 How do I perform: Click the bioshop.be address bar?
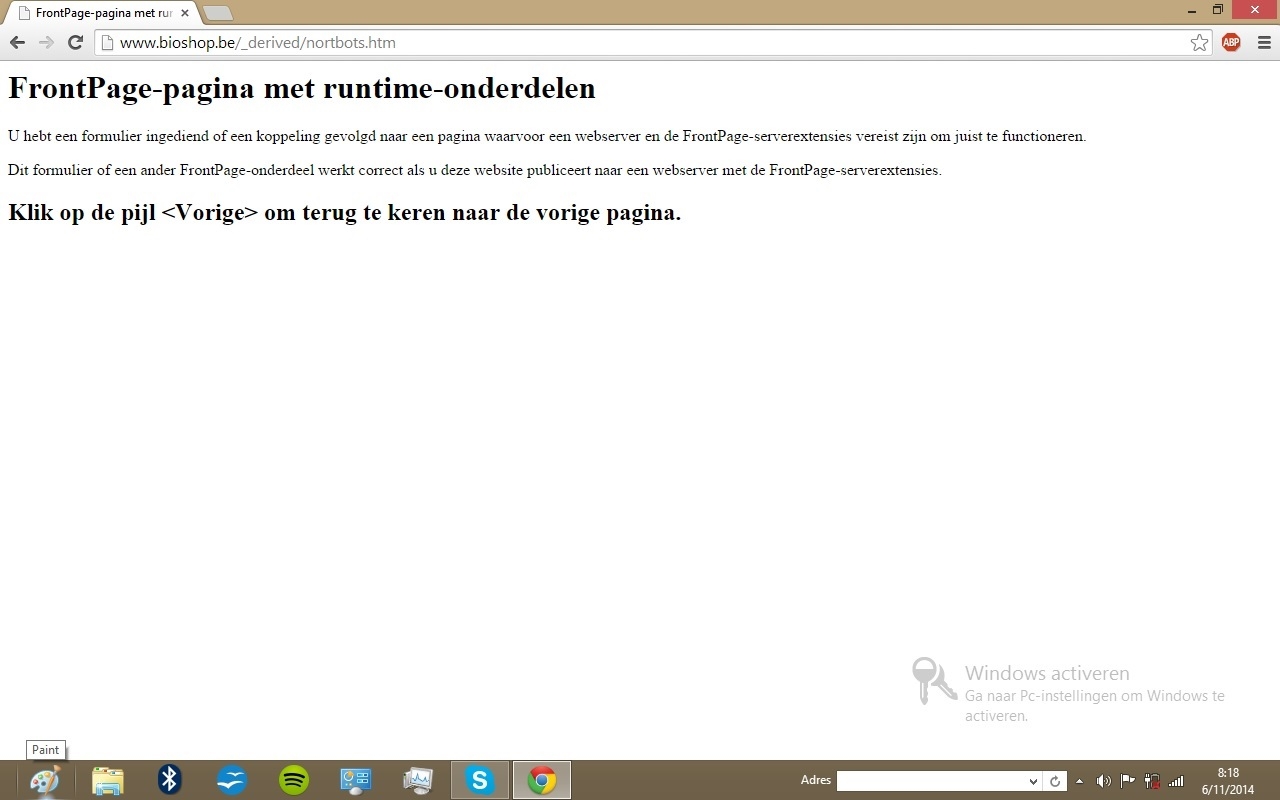pyautogui.click(x=640, y=43)
